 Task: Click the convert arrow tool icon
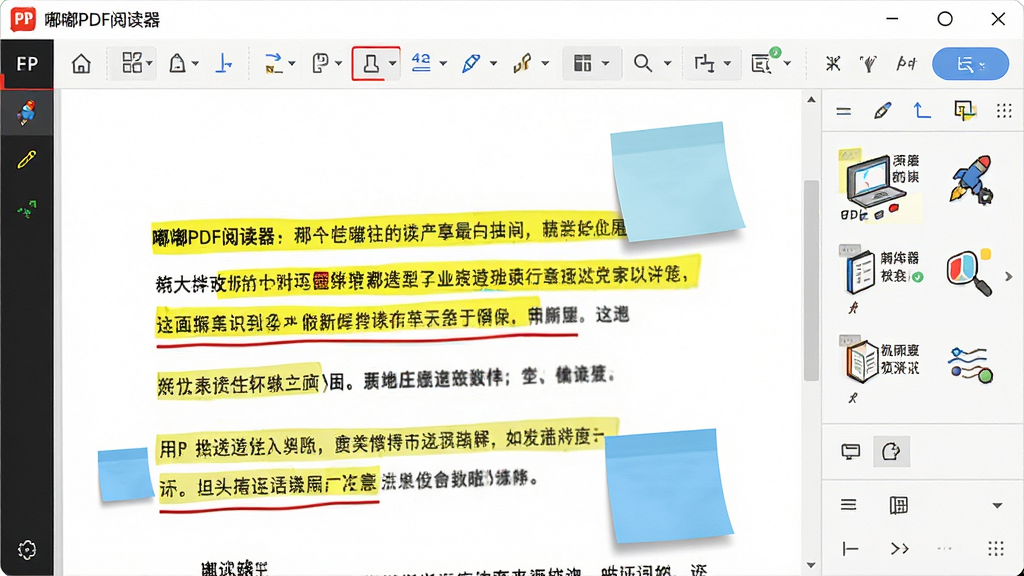pyautogui.click(x=274, y=63)
